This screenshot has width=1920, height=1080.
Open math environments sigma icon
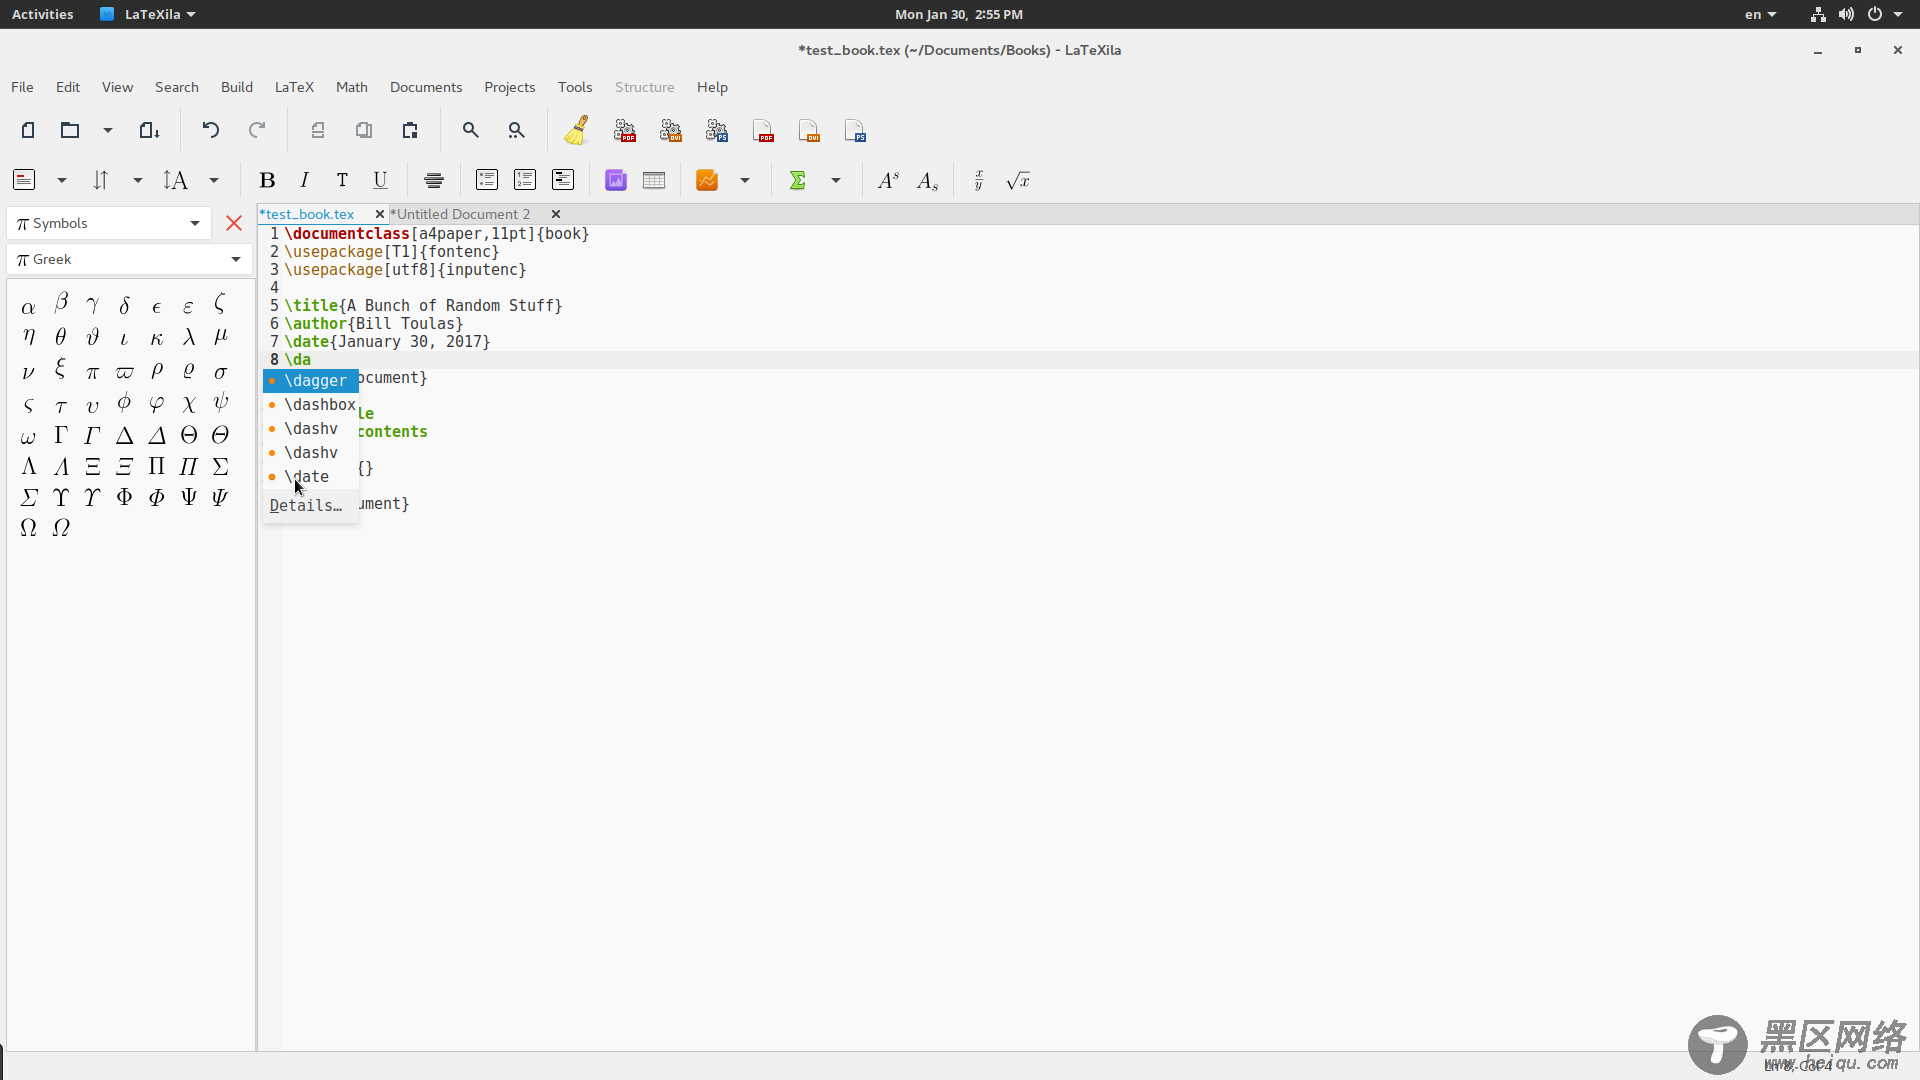coord(798,180)
